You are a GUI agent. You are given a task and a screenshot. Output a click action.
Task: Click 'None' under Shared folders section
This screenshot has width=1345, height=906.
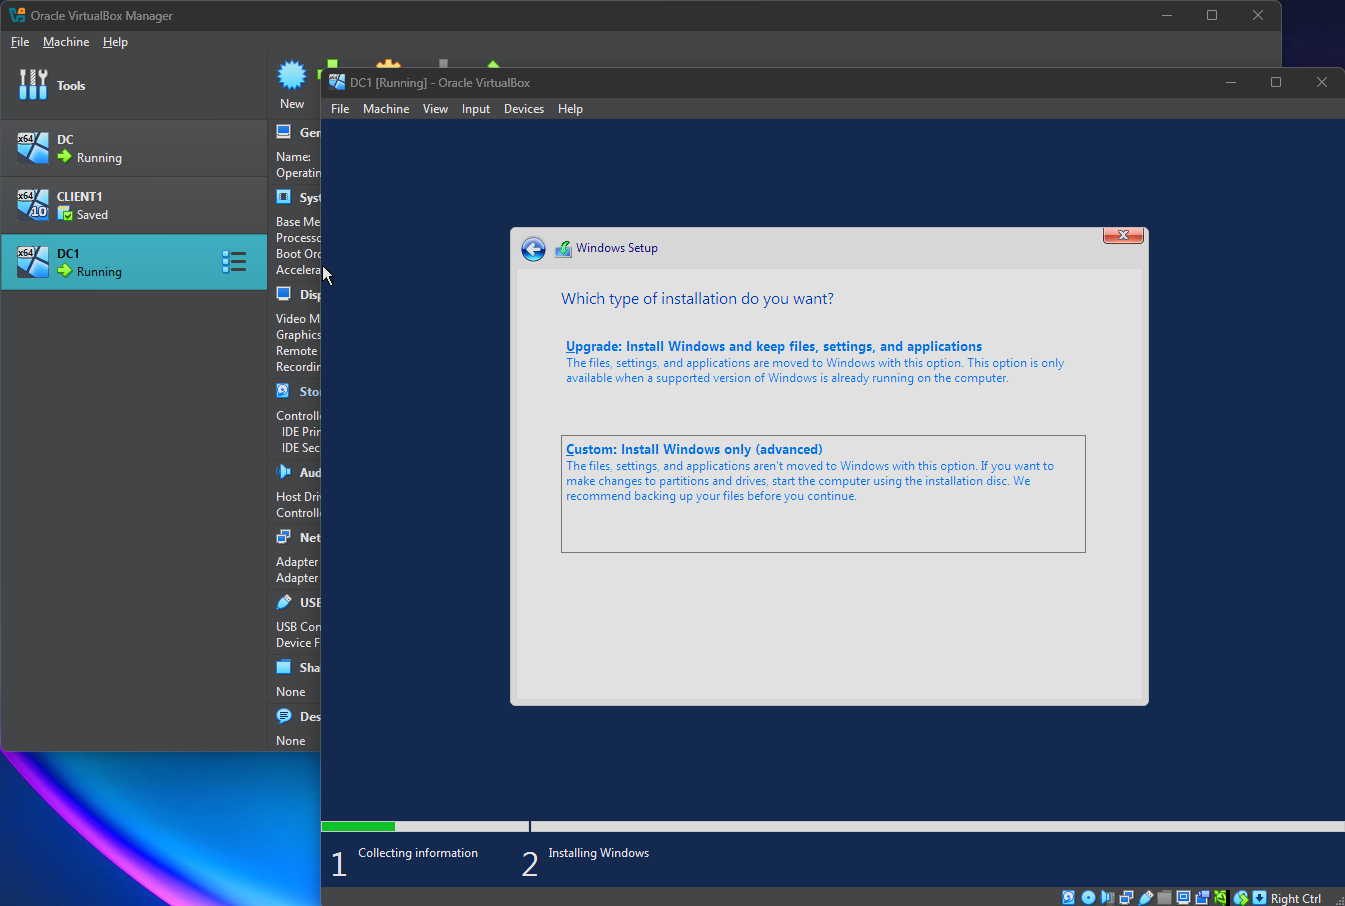coord(291,692)
